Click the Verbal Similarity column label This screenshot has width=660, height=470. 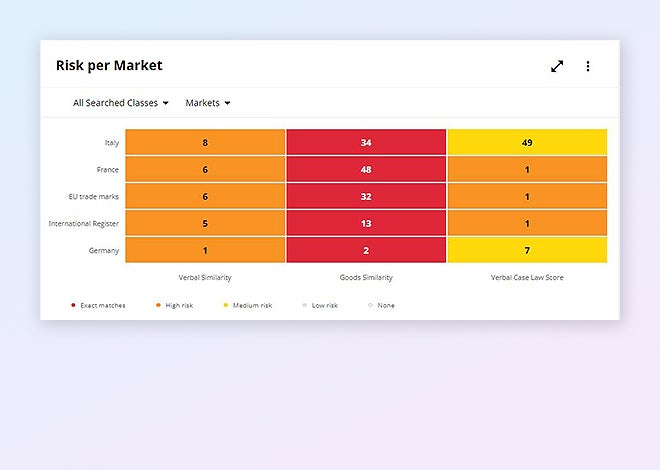pos(205,277)
